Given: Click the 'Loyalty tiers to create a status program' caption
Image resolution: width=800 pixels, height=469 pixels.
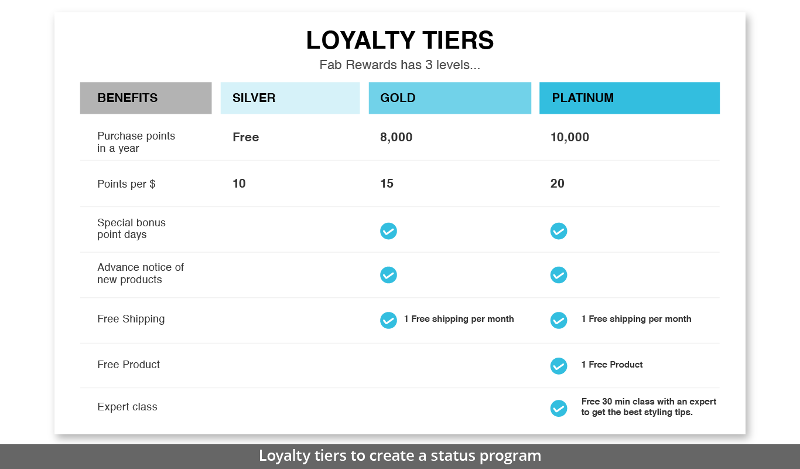Looking at the screenshot, I should tap(400, 456).
